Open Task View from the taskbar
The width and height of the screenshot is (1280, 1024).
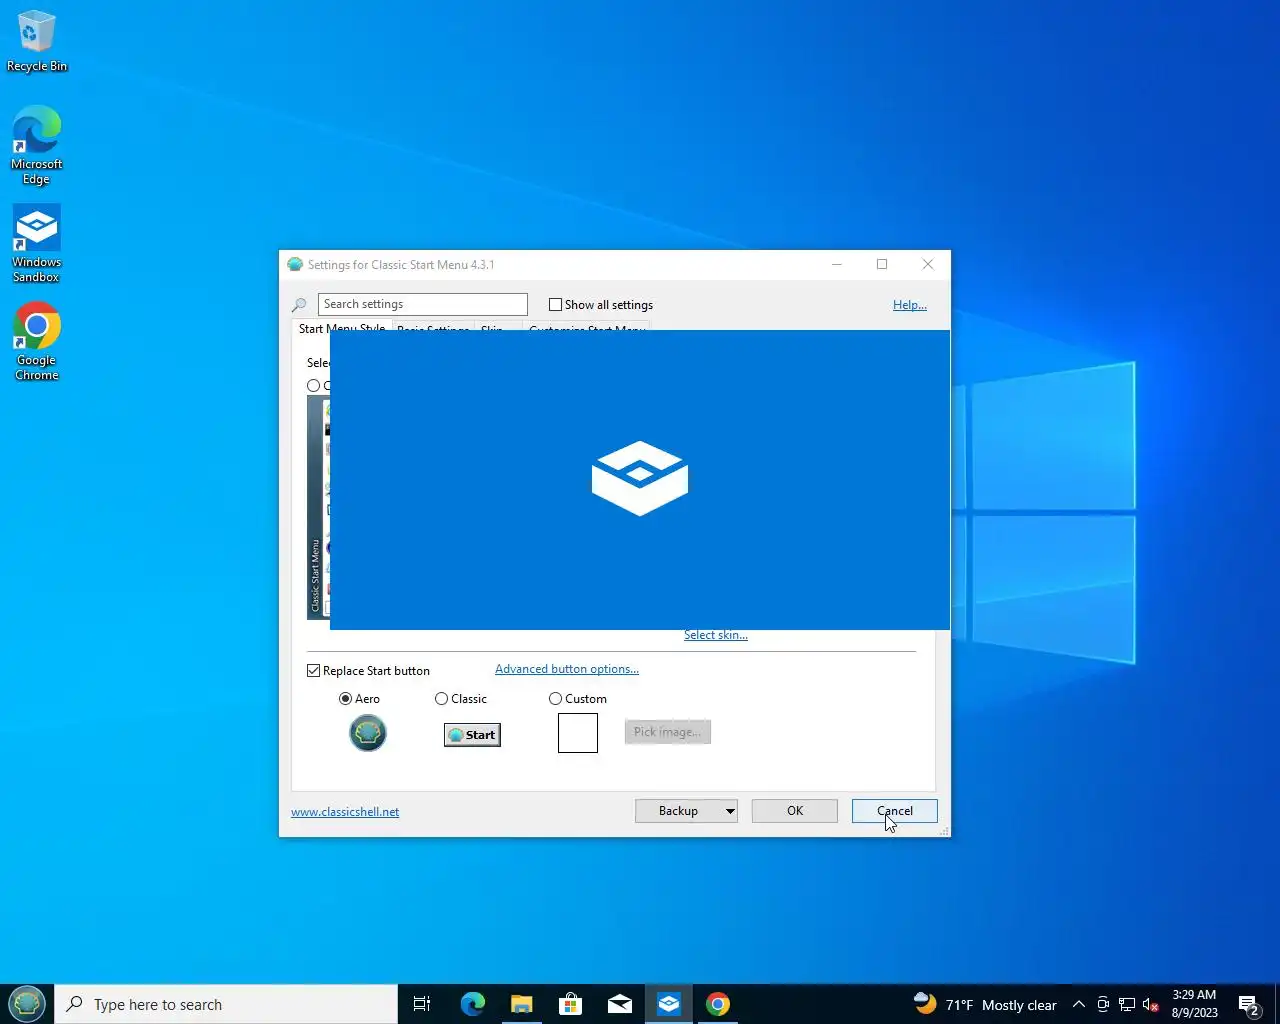(x=422, y=1004)
